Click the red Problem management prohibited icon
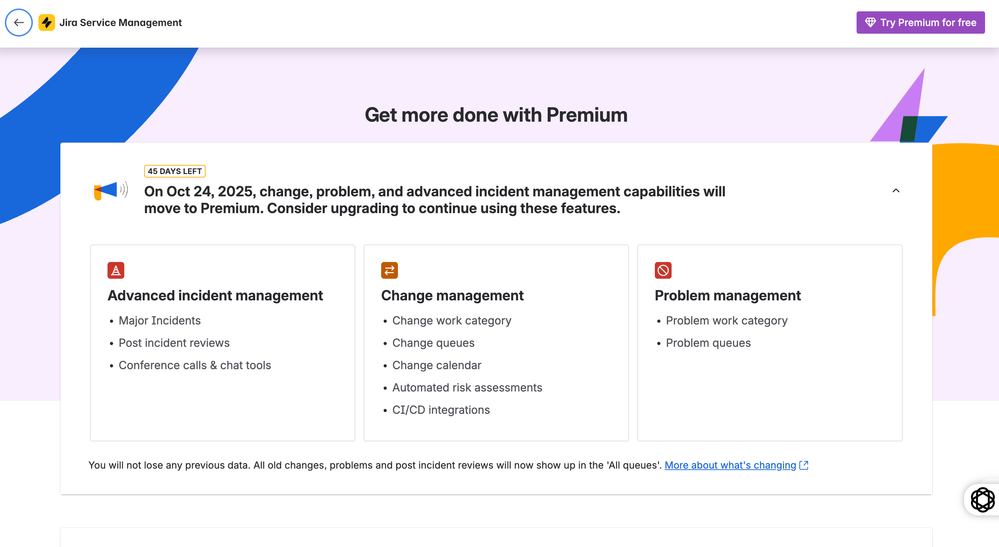Image resolution: width=999 pixels, height=547 pixels. pos(663,270)
